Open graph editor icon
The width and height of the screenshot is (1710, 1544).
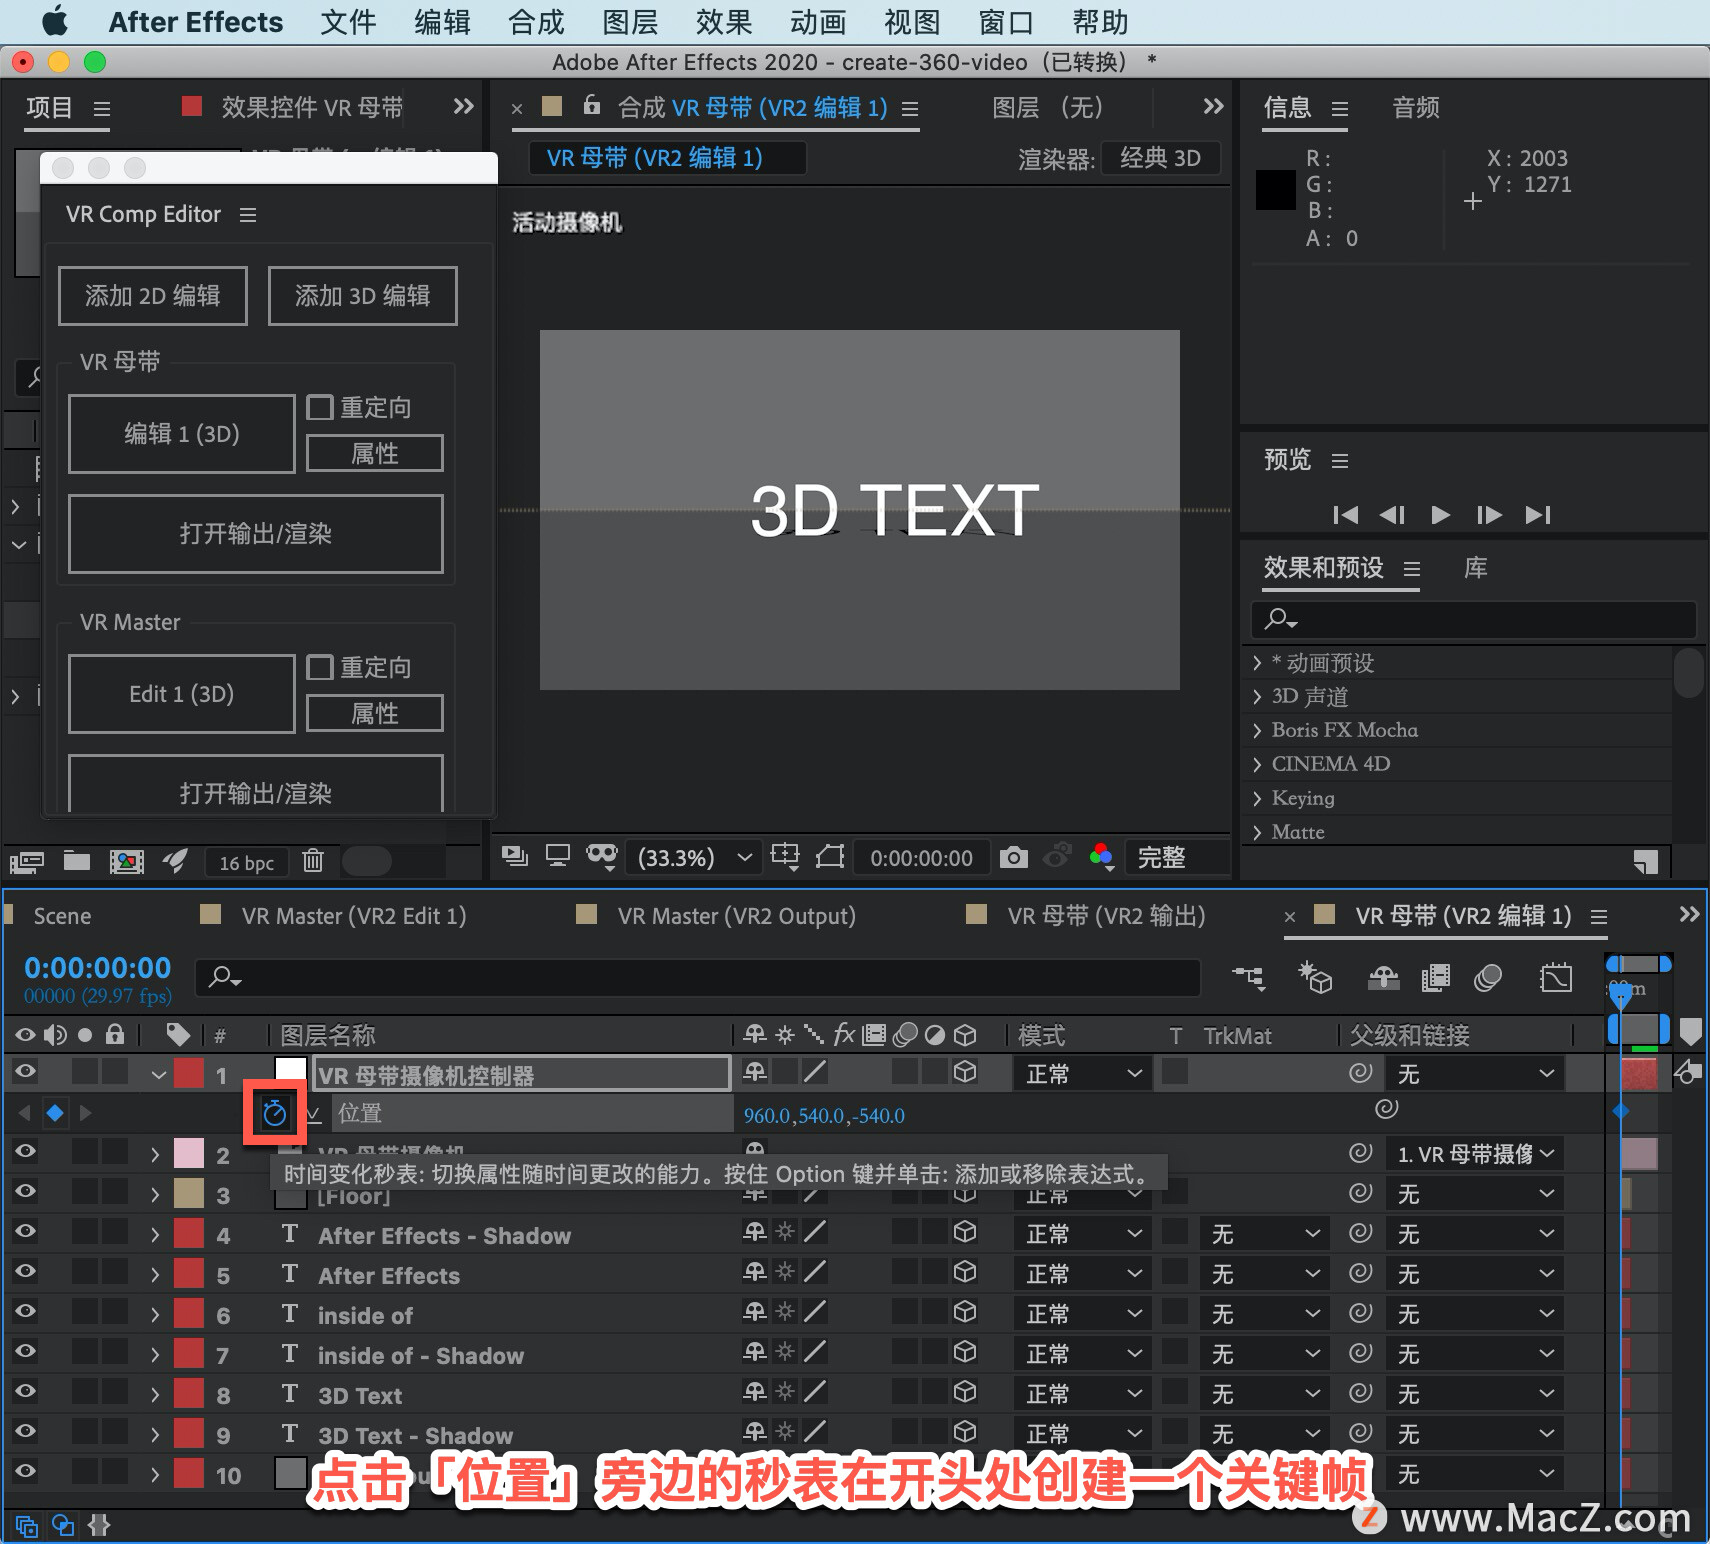coord(1556,977)
